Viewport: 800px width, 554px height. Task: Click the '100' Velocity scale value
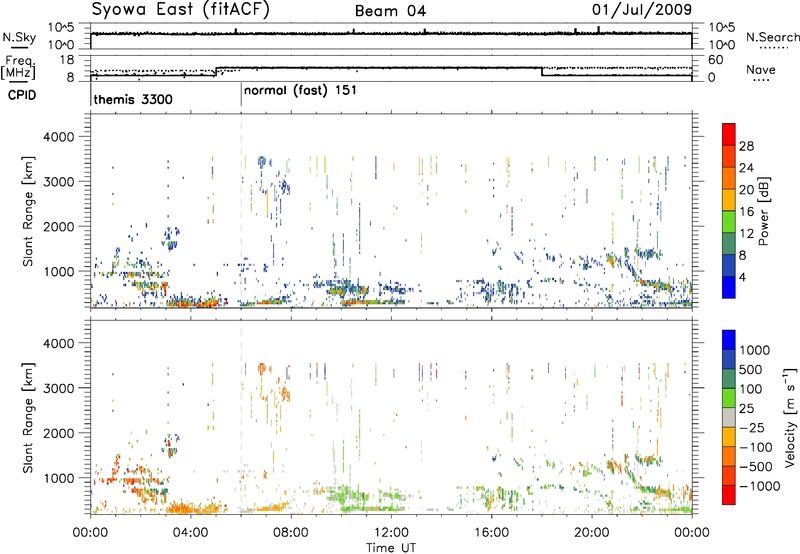(x=751, y=389)
